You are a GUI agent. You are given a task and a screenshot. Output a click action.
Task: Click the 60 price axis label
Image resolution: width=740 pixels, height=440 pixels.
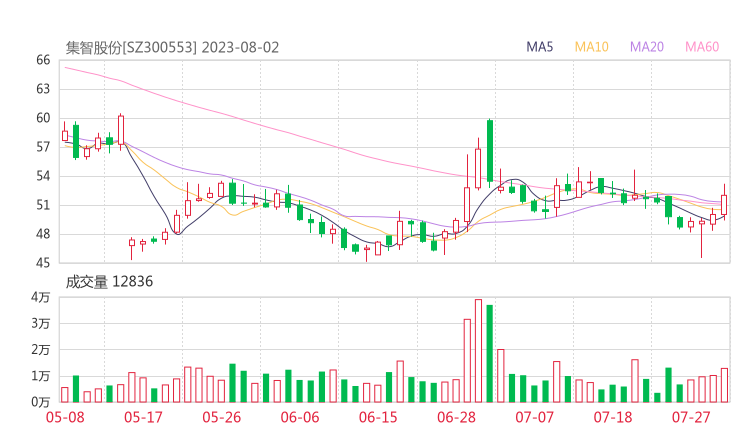pos(43,118)
